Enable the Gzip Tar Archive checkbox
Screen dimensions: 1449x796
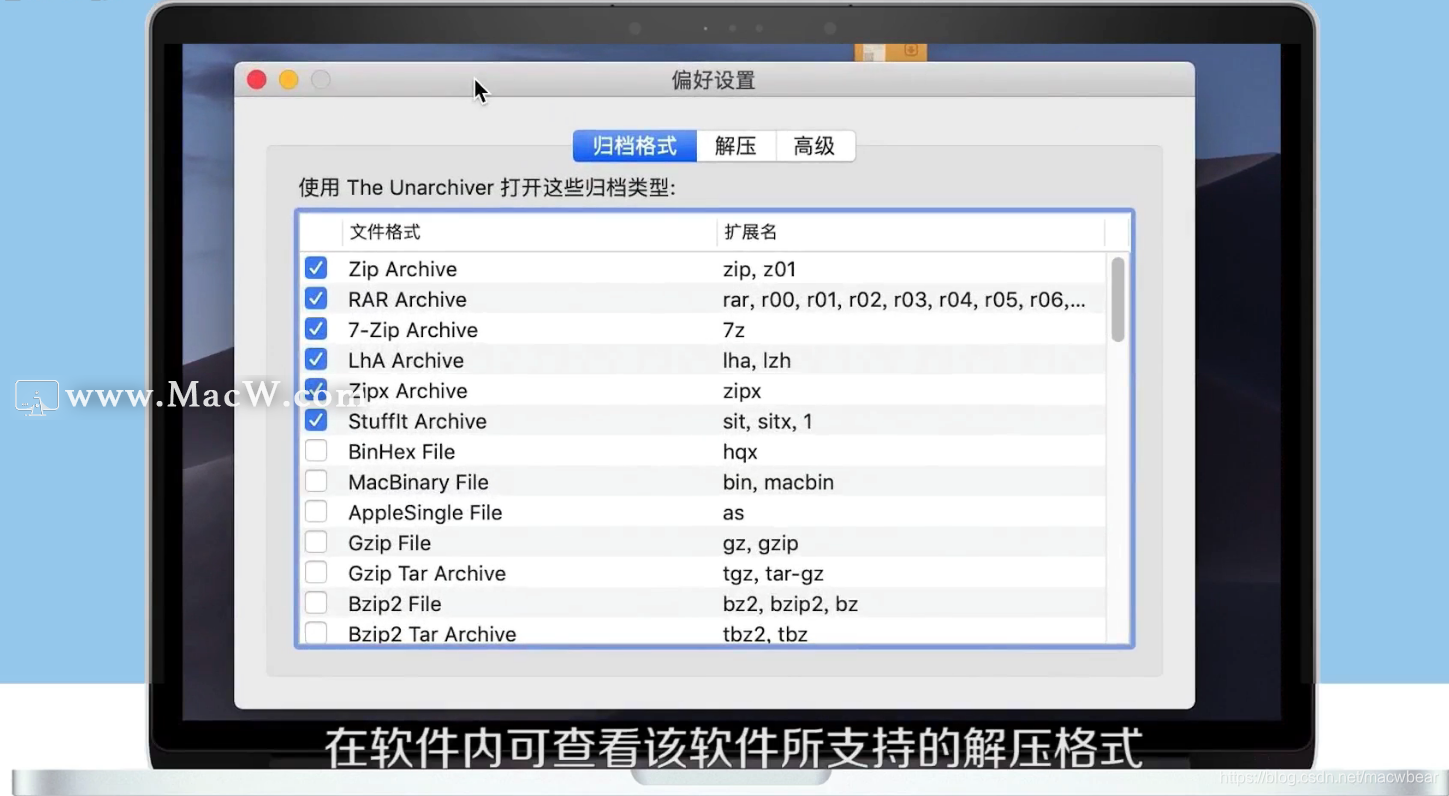[316, 573]
